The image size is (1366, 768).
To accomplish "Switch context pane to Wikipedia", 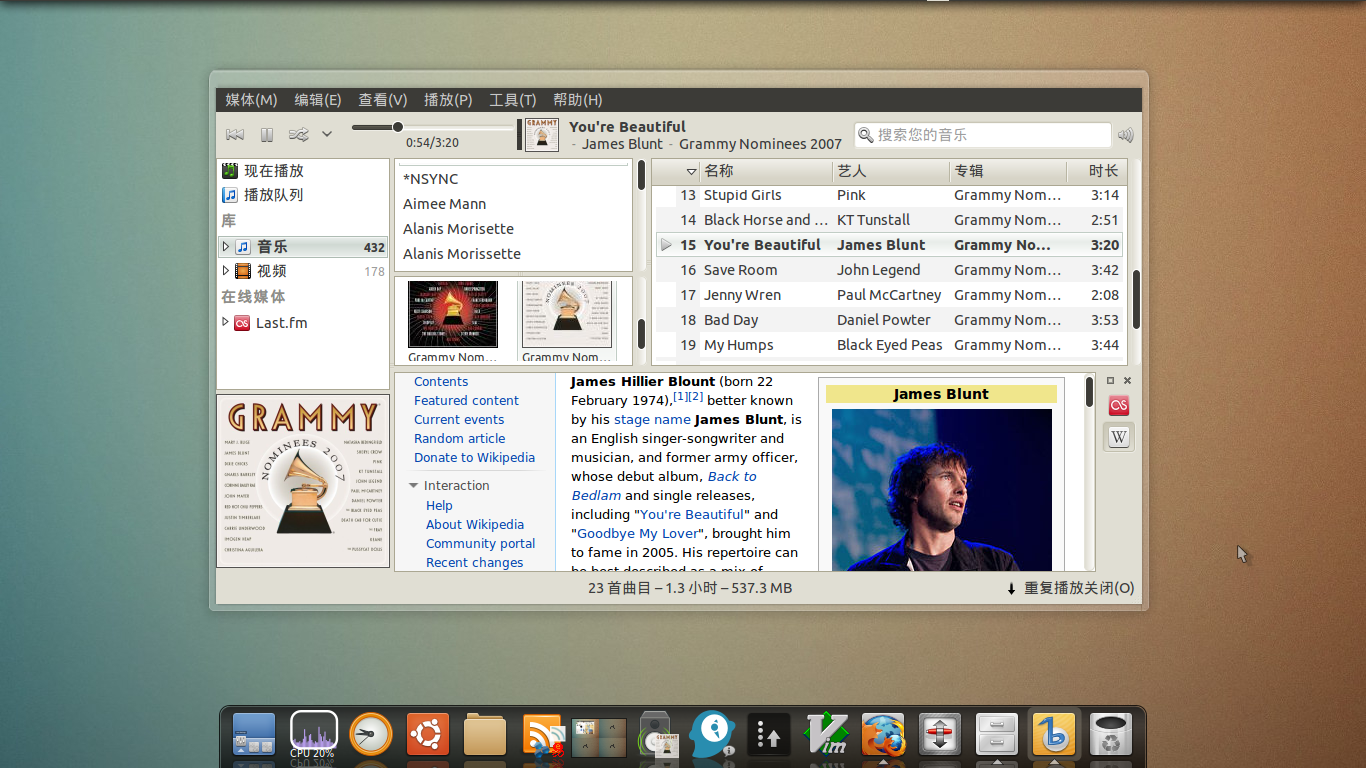I will 1119,437.
